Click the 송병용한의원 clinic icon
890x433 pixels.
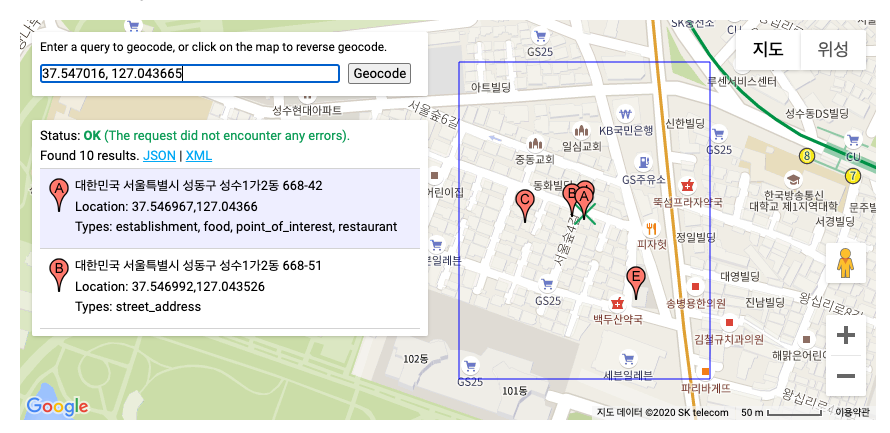[696, 286]
